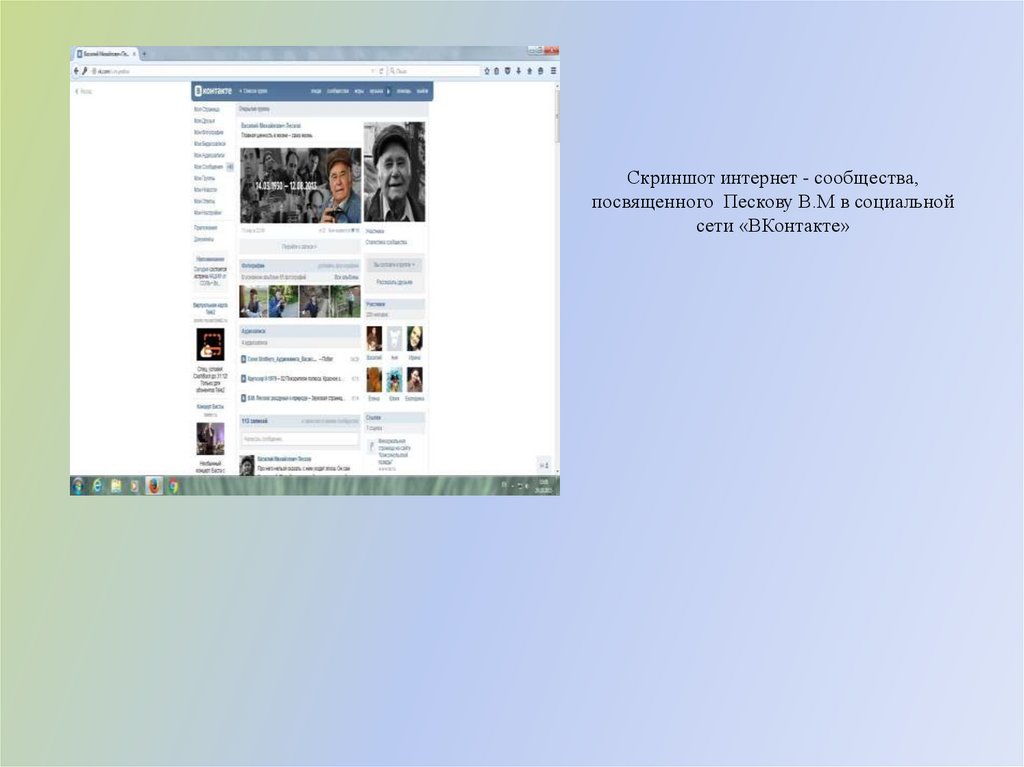Click the scroll-to-top widget near page bottom
1024x767 pixels.
[x=543, y=465]
